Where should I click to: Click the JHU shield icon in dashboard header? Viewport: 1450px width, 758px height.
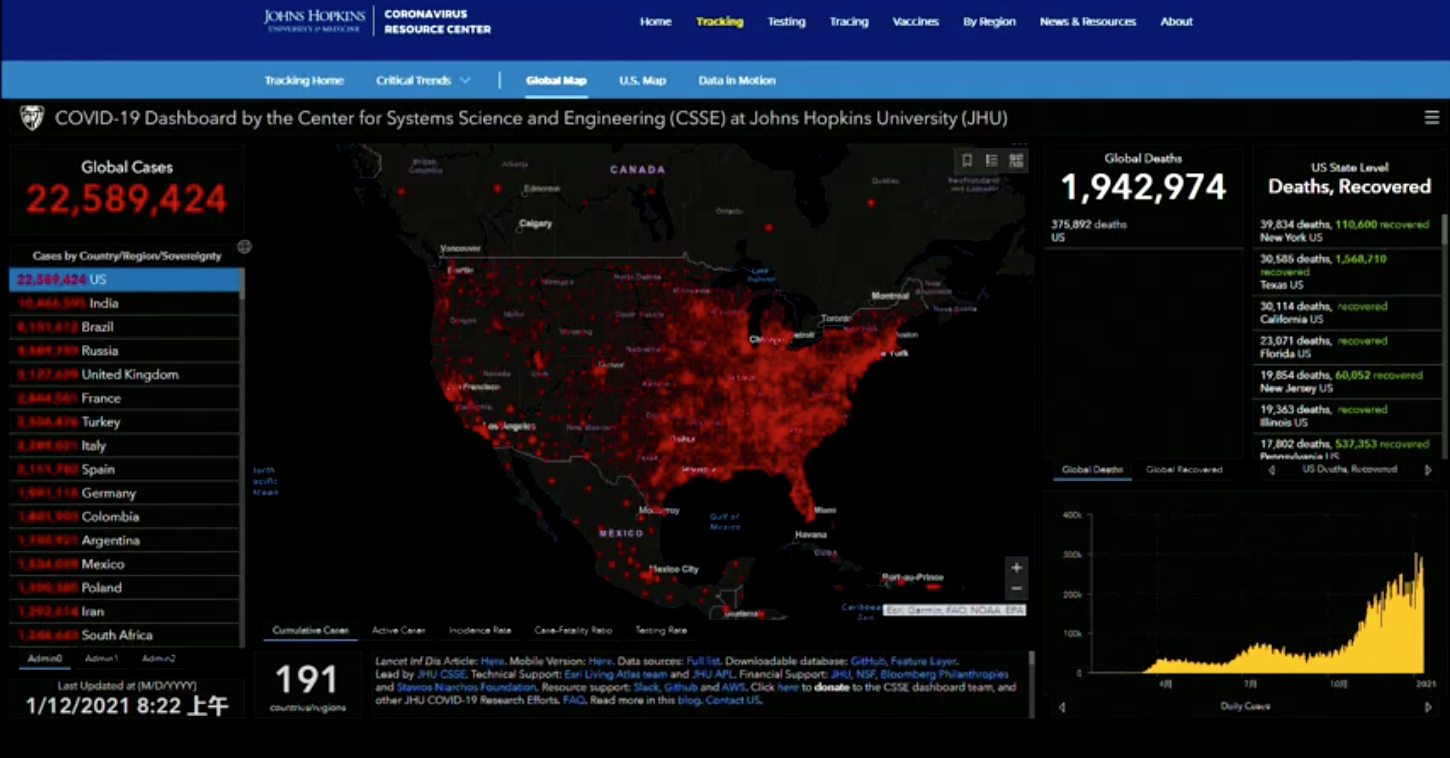pos(32,118)
